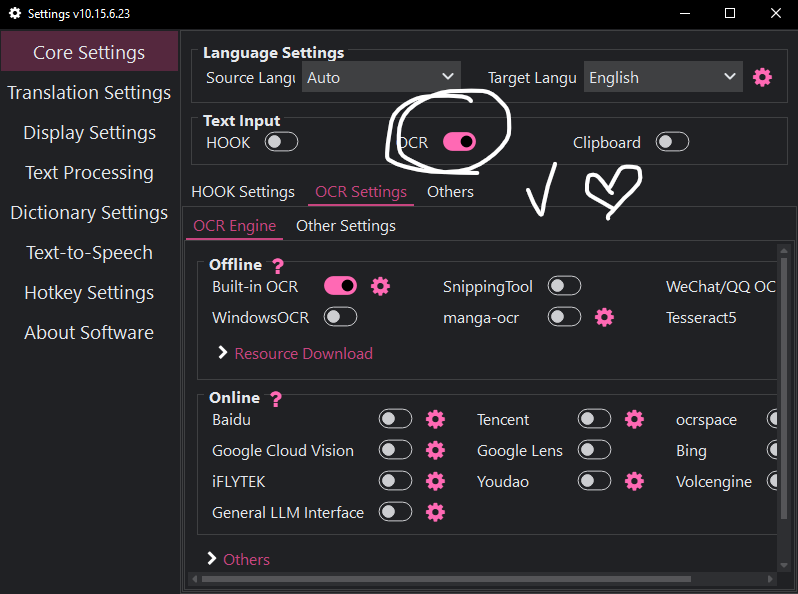Turn on the Clipboard input toggle
Image resolution: width=798 pixels, height=594 pixels.
coord(672,142)
